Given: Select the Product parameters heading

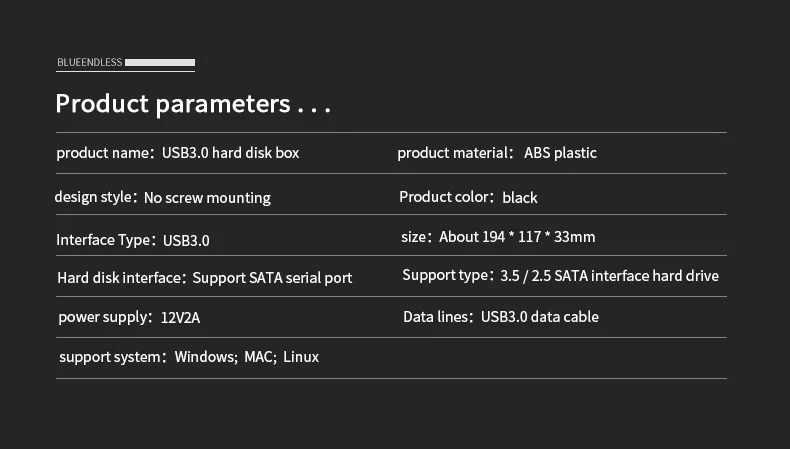Looking at the screenshot, I should [193, 103].
